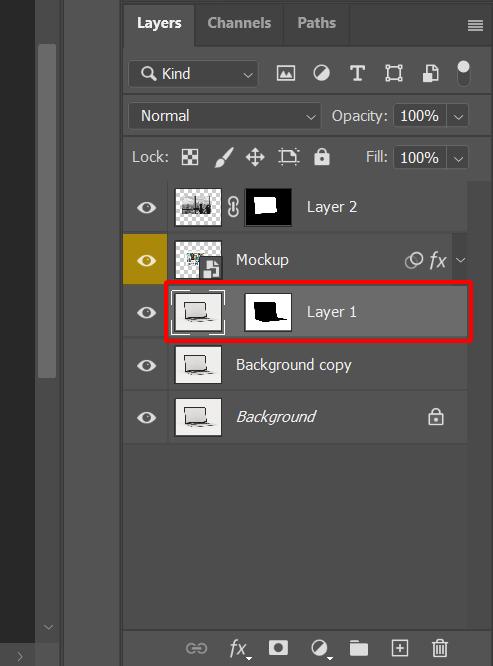This screenshot has height=666, width=493.
Task: Click Layer 2 mask link chain icon
Action: (233, 207)
